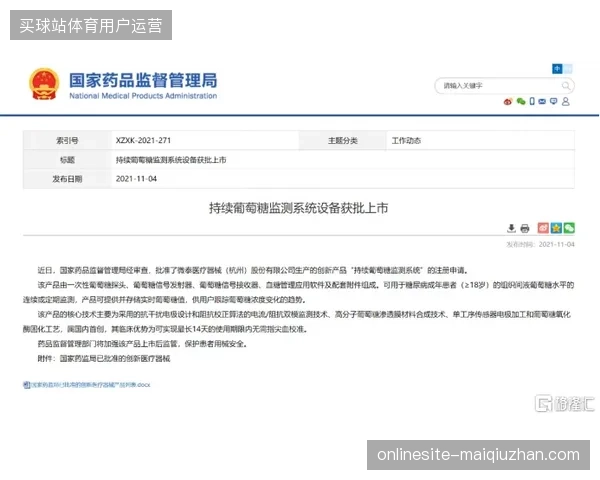The width and height of the screenshot is (600, 480).
Task: Share the article to Qzone via the star icon
Action: pos(556,228)
